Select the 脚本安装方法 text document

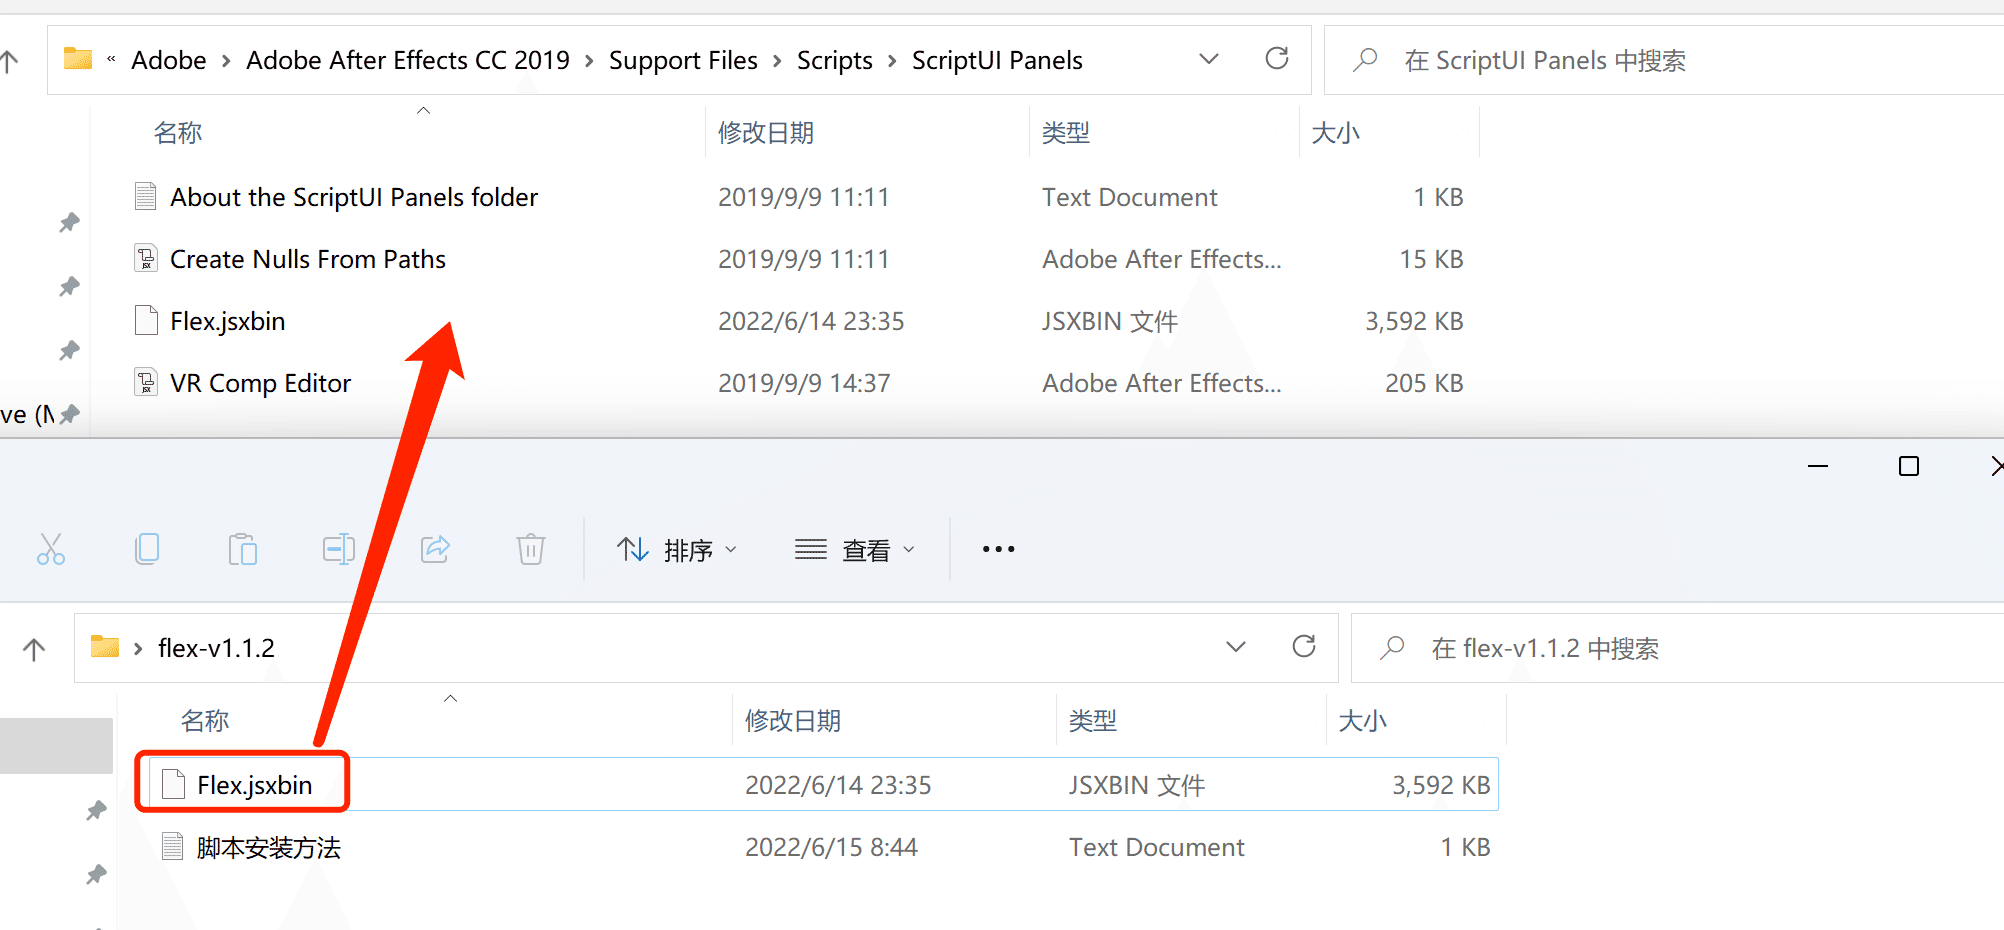tap(268, 848)
